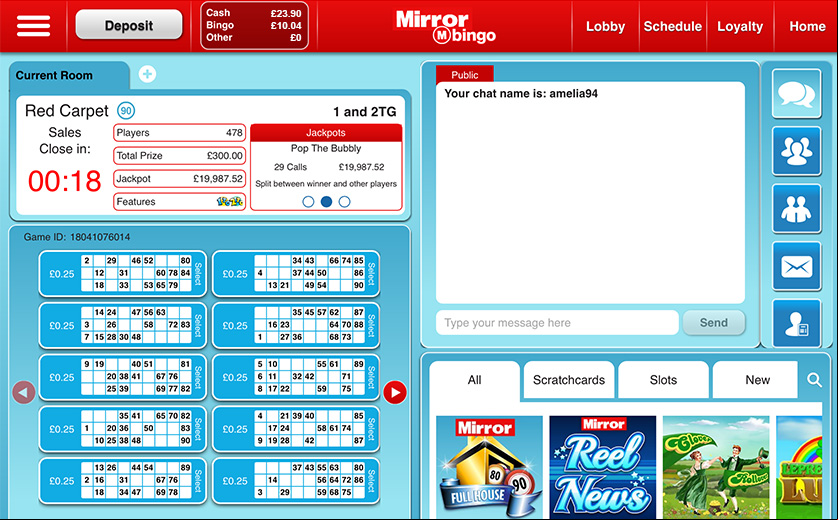This screenshot has height=520, width=838.
Task: Select second jackpot carousel dot
Action: [x=327, y=201]
